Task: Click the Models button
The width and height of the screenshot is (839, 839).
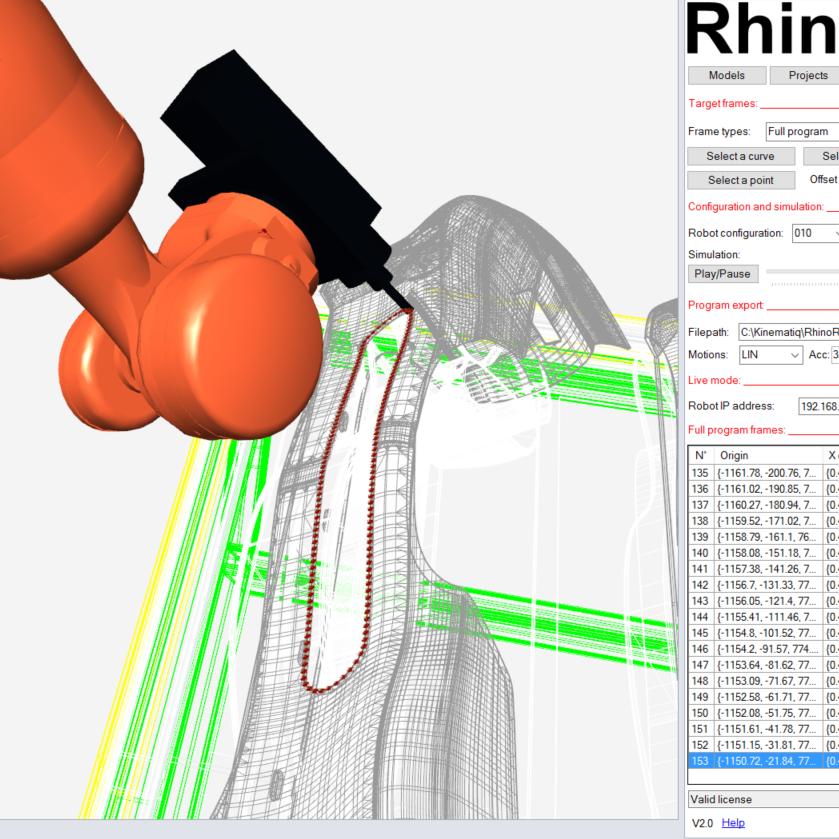Action: pyautogui.click(x=727, y=75)
